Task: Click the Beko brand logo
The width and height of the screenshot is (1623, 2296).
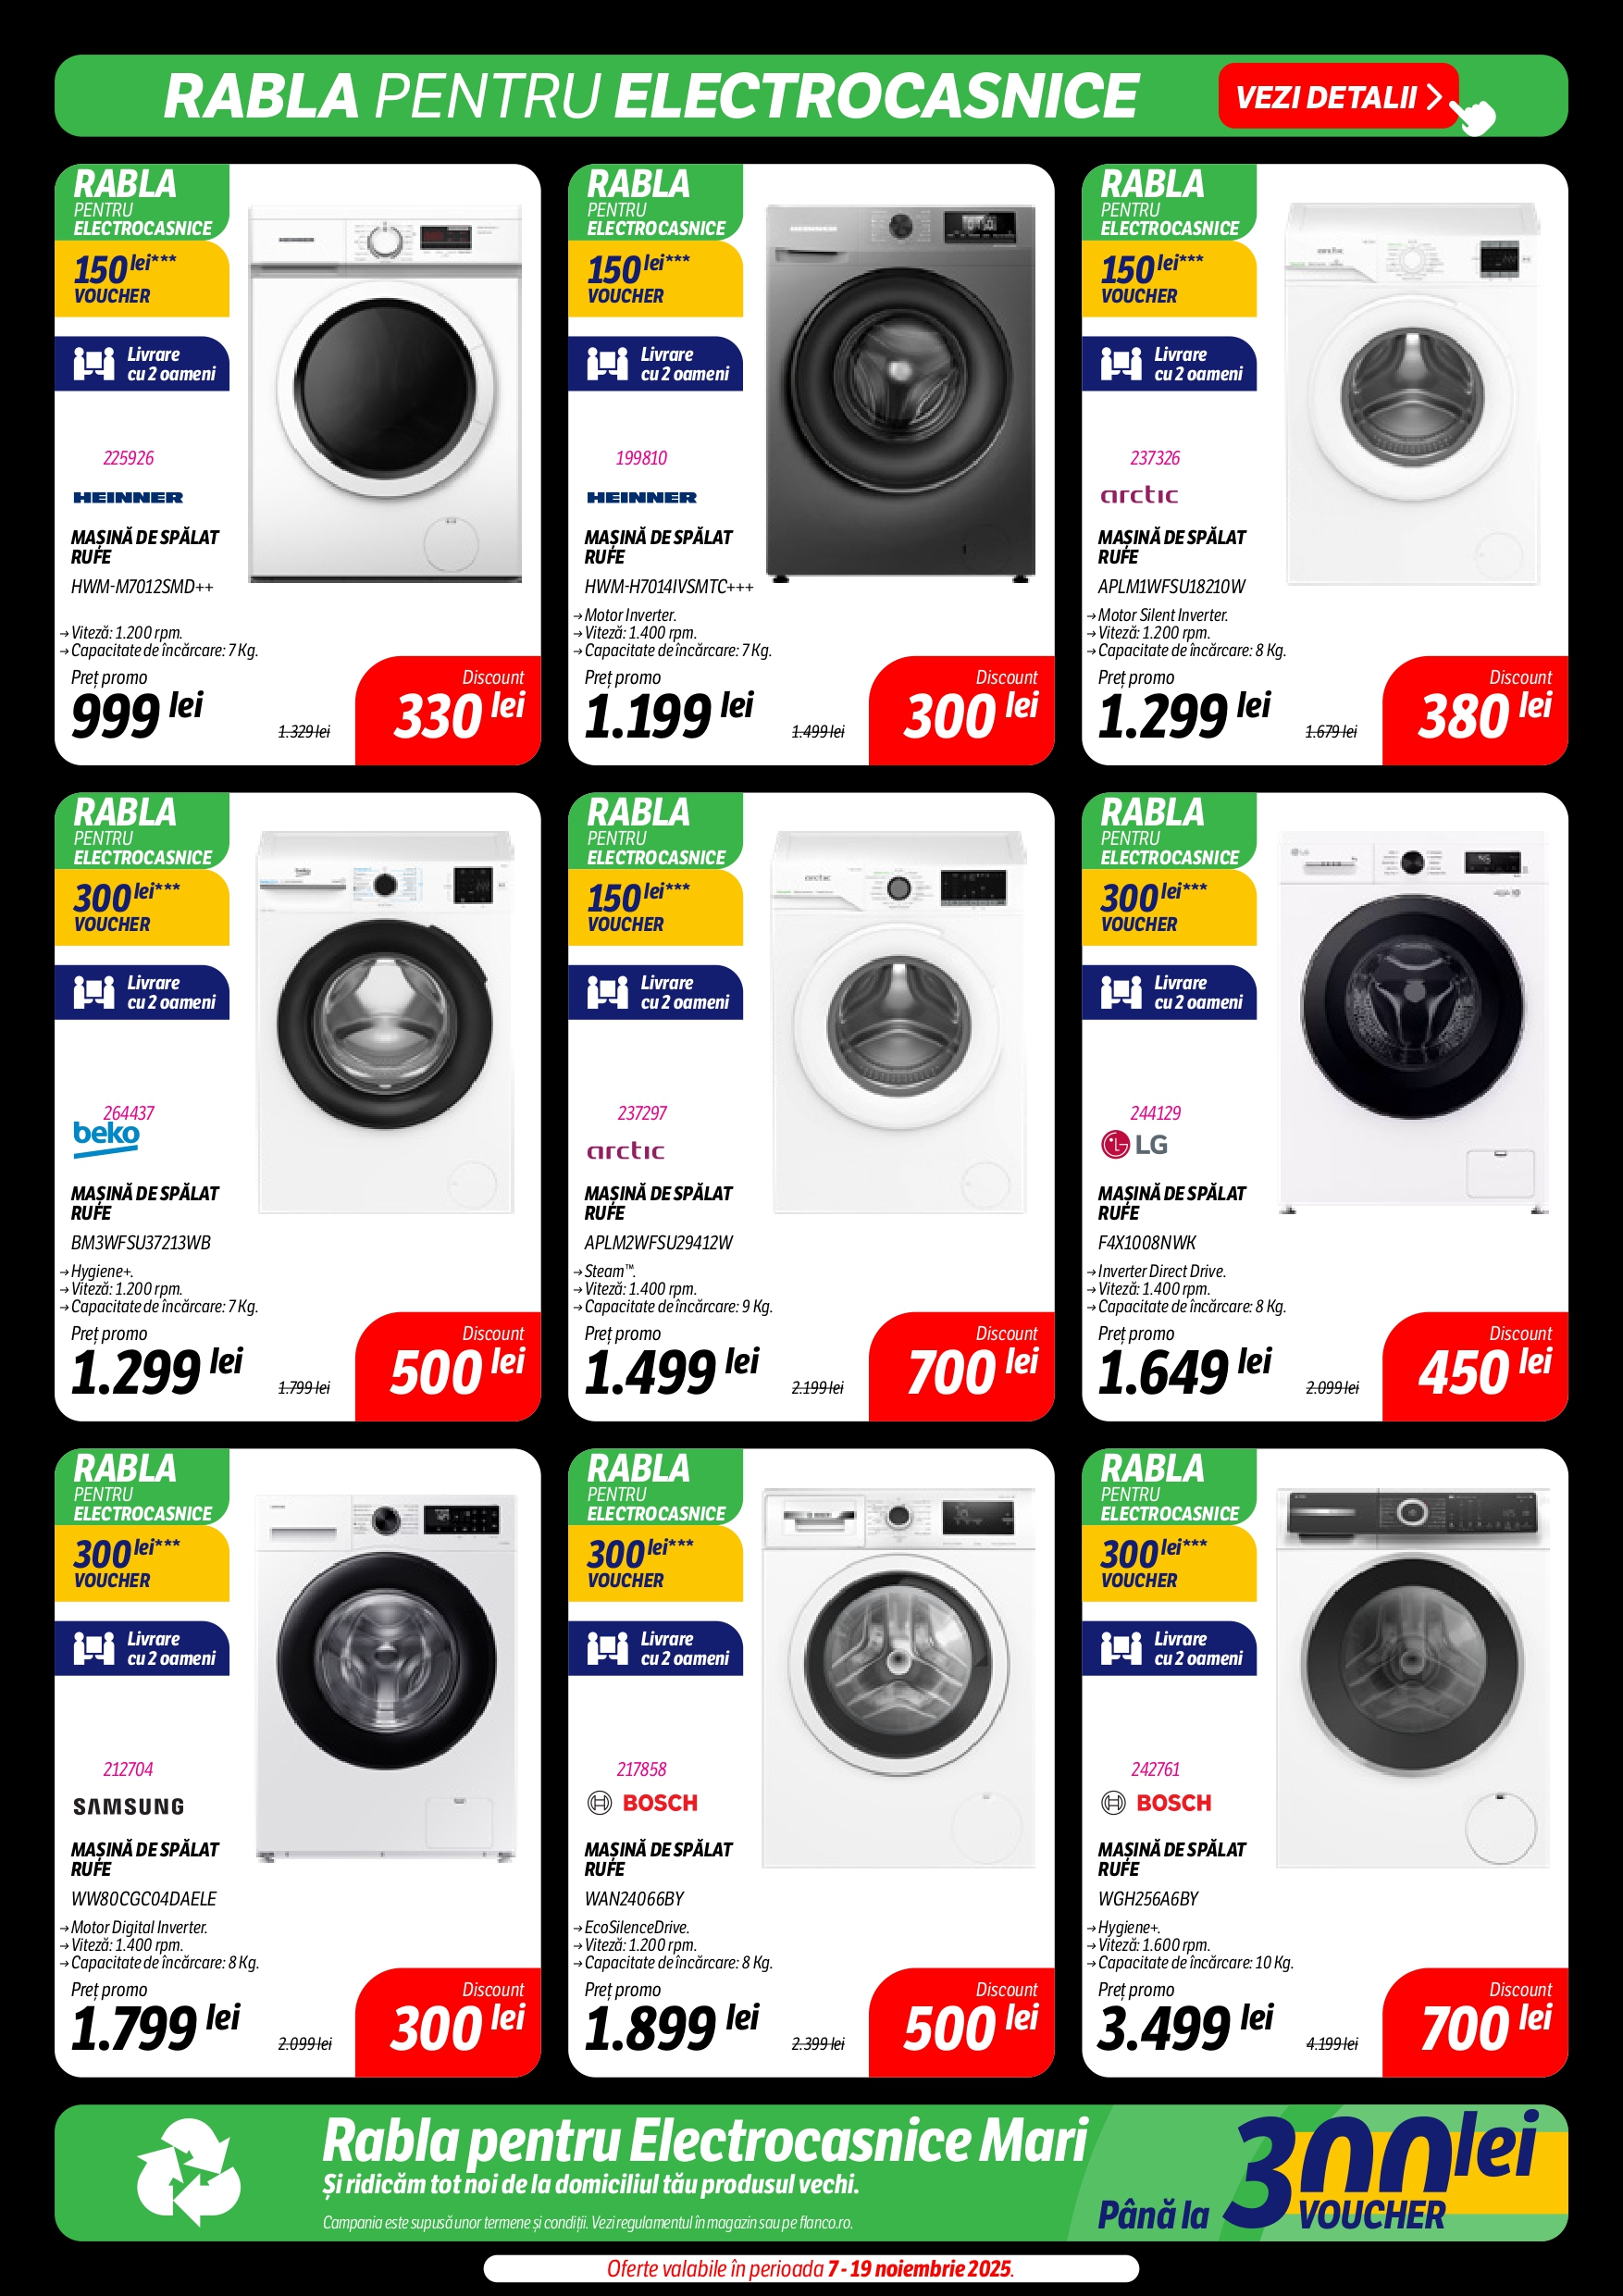Action: pos(106,1137)
